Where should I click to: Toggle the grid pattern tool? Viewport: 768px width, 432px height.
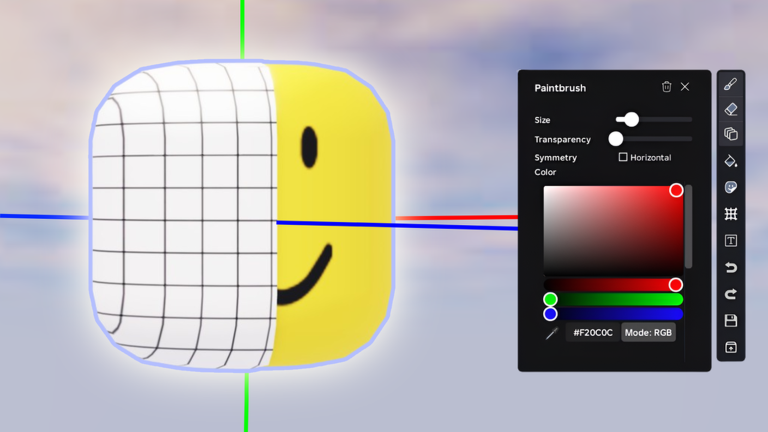730,214
